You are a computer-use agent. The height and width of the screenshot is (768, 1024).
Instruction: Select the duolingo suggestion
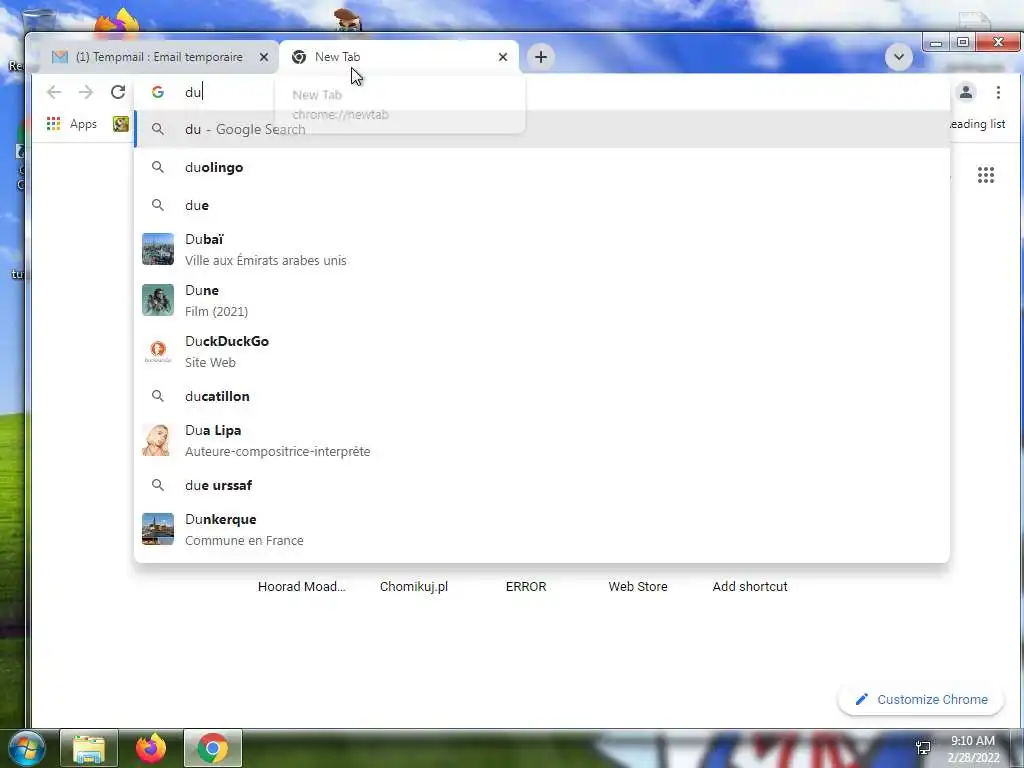542,167
